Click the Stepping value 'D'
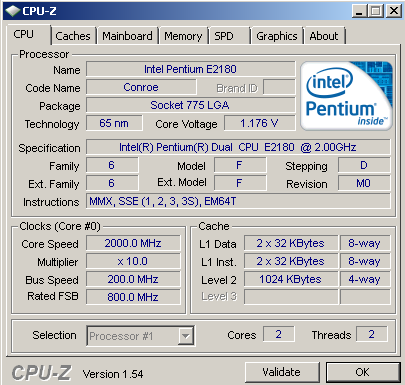Viewport: 405px width, 385px height. (x=364, y=165)
